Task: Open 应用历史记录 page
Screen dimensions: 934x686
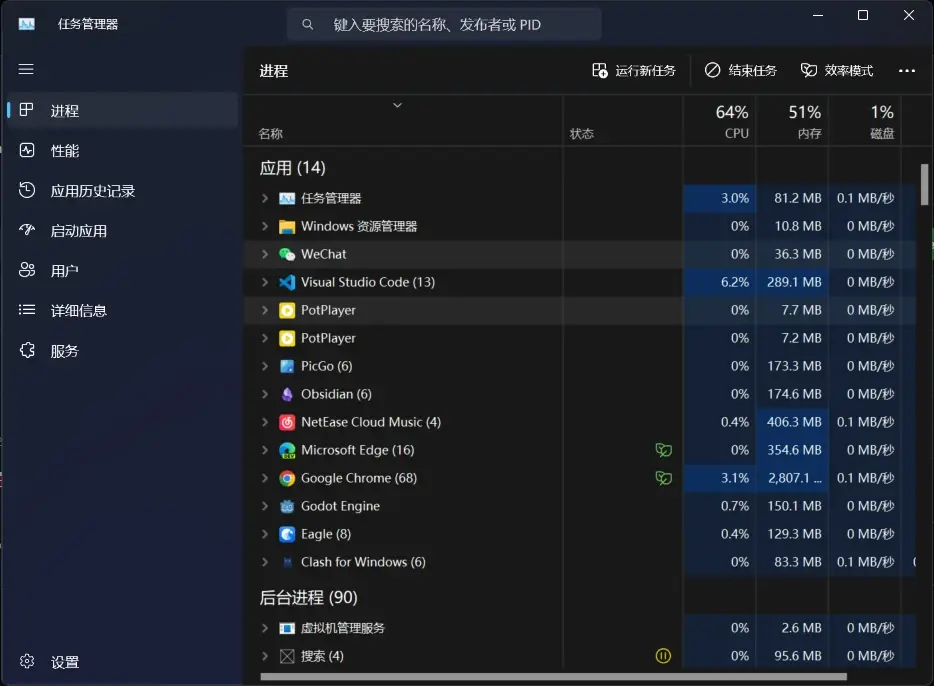Action: tap(122, 191)
